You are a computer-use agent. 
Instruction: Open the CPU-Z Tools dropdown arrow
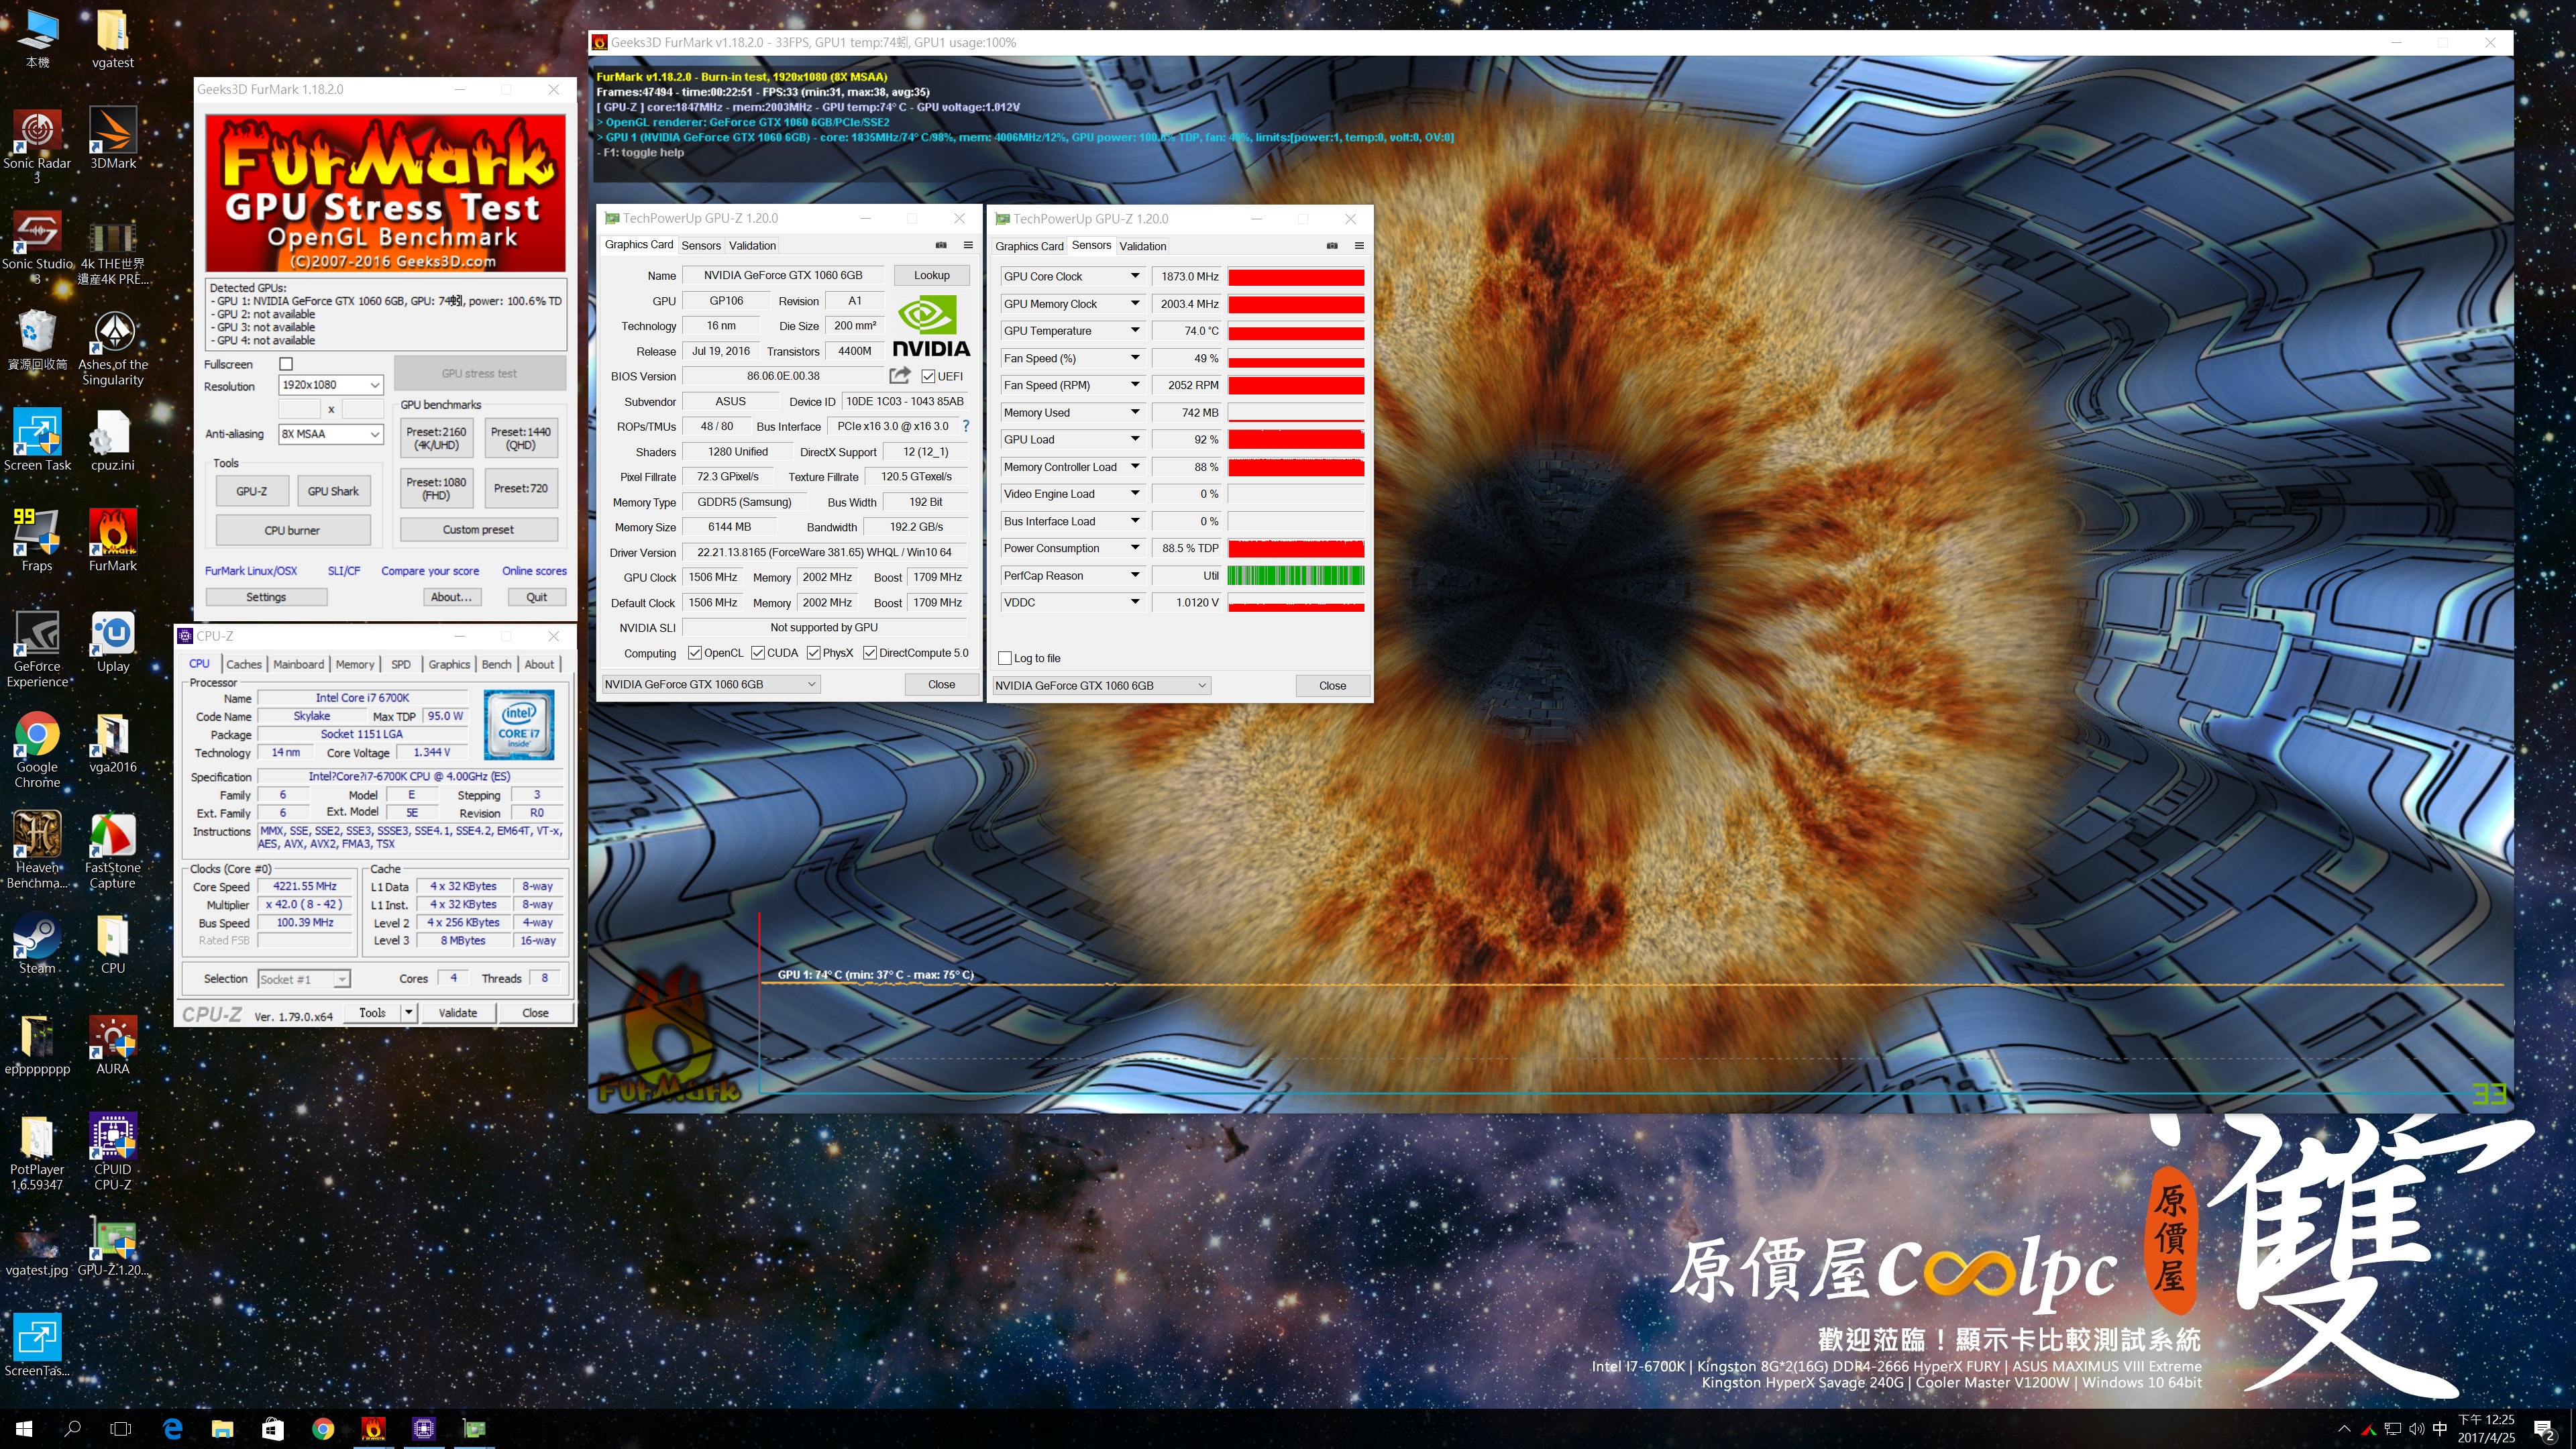click(x=408, y=1012)
